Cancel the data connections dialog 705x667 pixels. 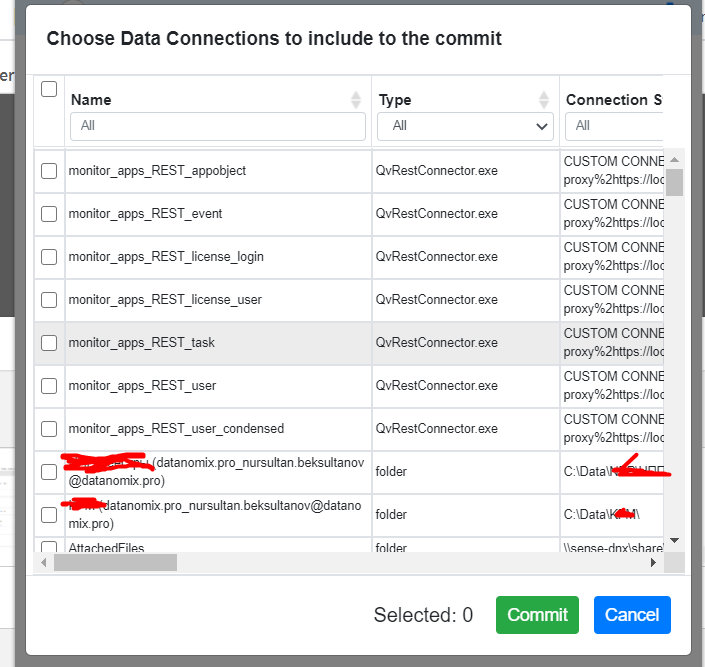632,615
